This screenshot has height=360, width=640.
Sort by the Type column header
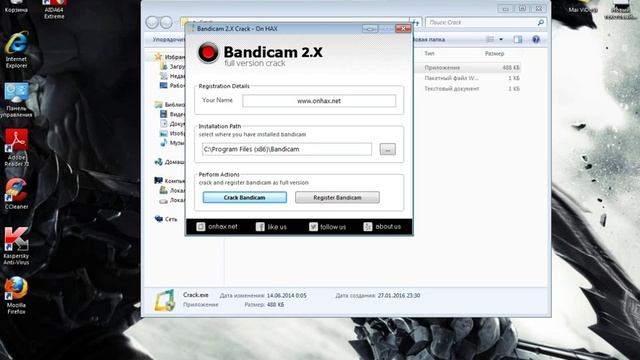pyautogui.click(x=429, y=53)
